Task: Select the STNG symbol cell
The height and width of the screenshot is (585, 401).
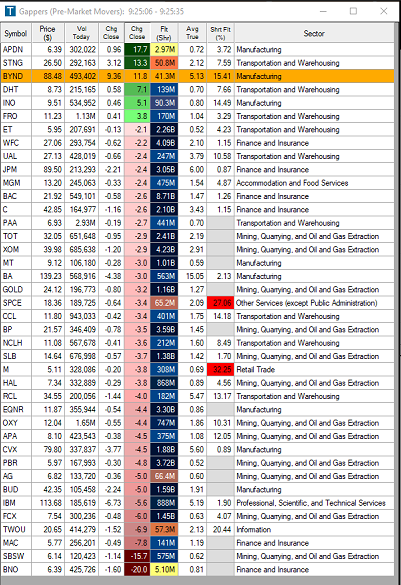Action: 16,63
